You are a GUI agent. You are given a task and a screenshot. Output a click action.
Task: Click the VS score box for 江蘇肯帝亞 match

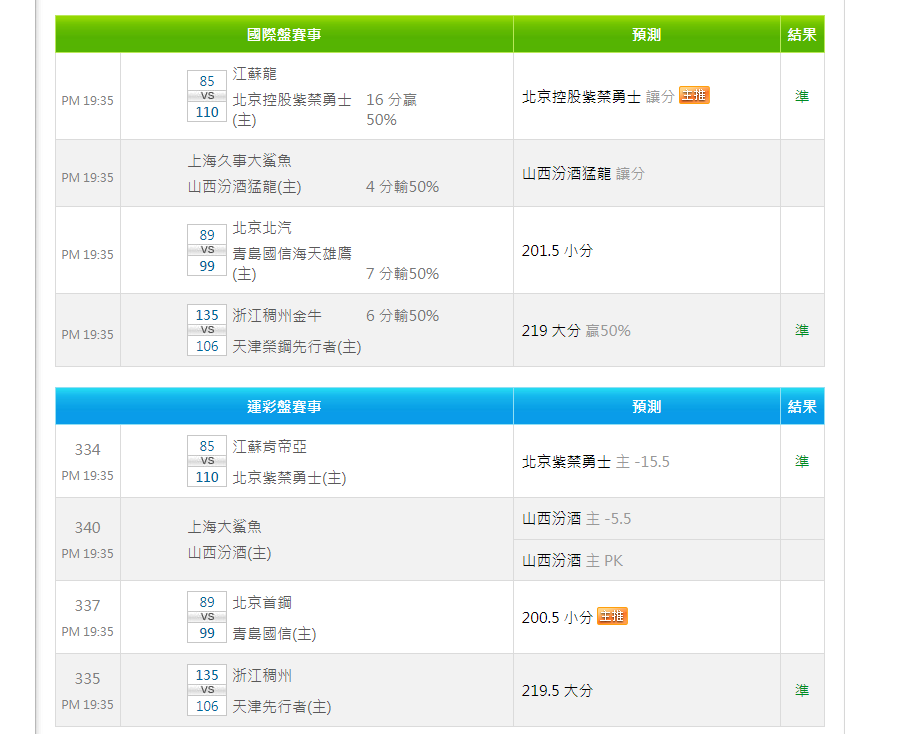[x=207, y=462]
